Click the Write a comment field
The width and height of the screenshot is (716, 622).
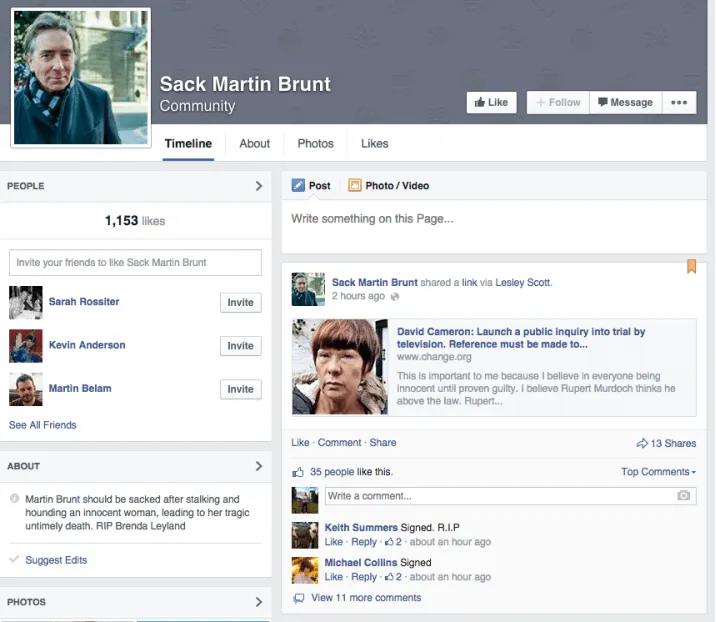511,496
